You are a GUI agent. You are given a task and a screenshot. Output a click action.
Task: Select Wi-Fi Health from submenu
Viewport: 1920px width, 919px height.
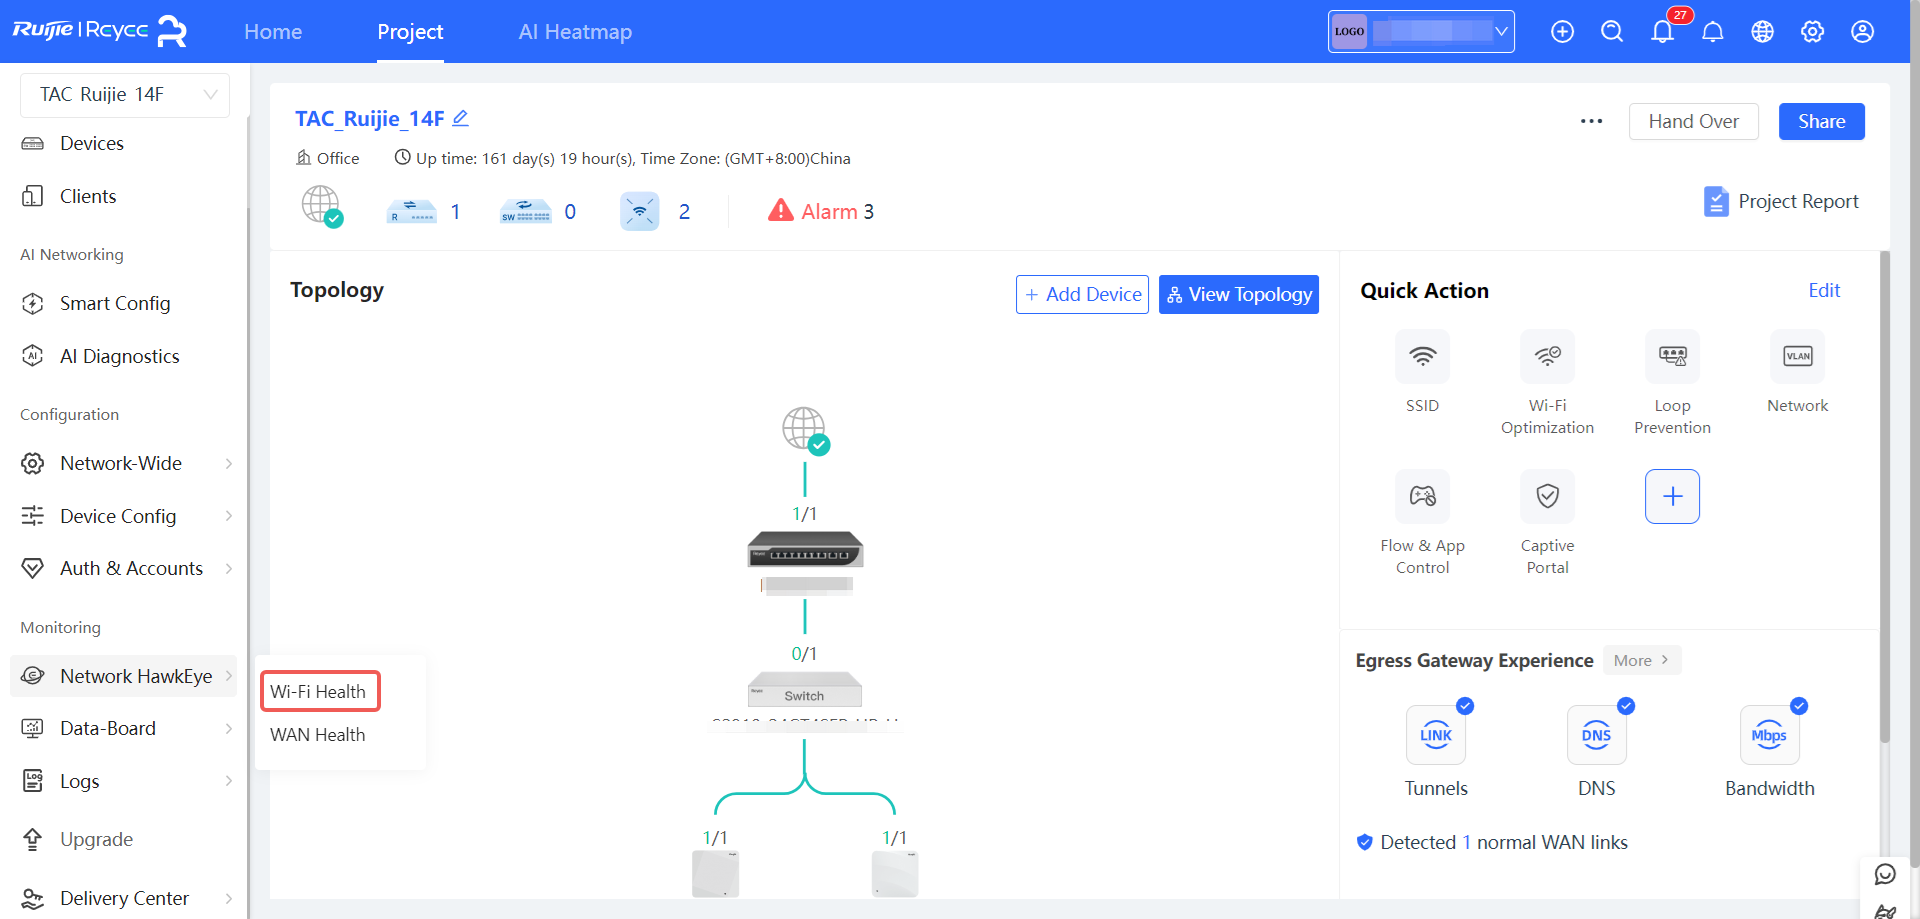319,692
